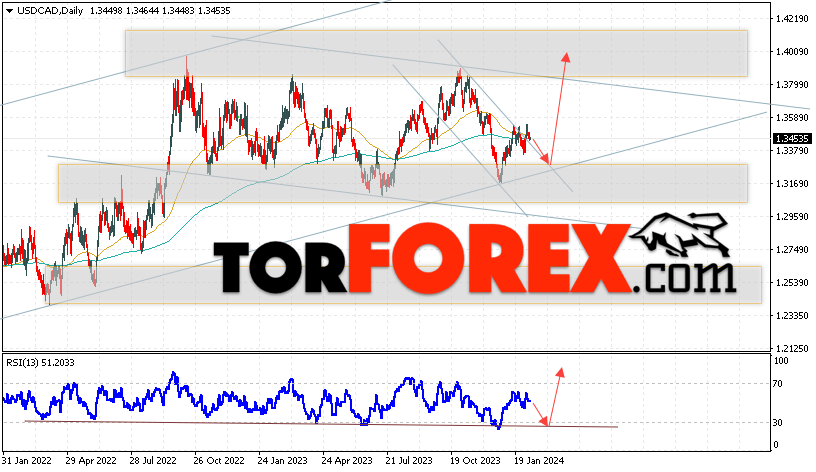Click the 19 Jan 2024 date marker

[539, 461]
